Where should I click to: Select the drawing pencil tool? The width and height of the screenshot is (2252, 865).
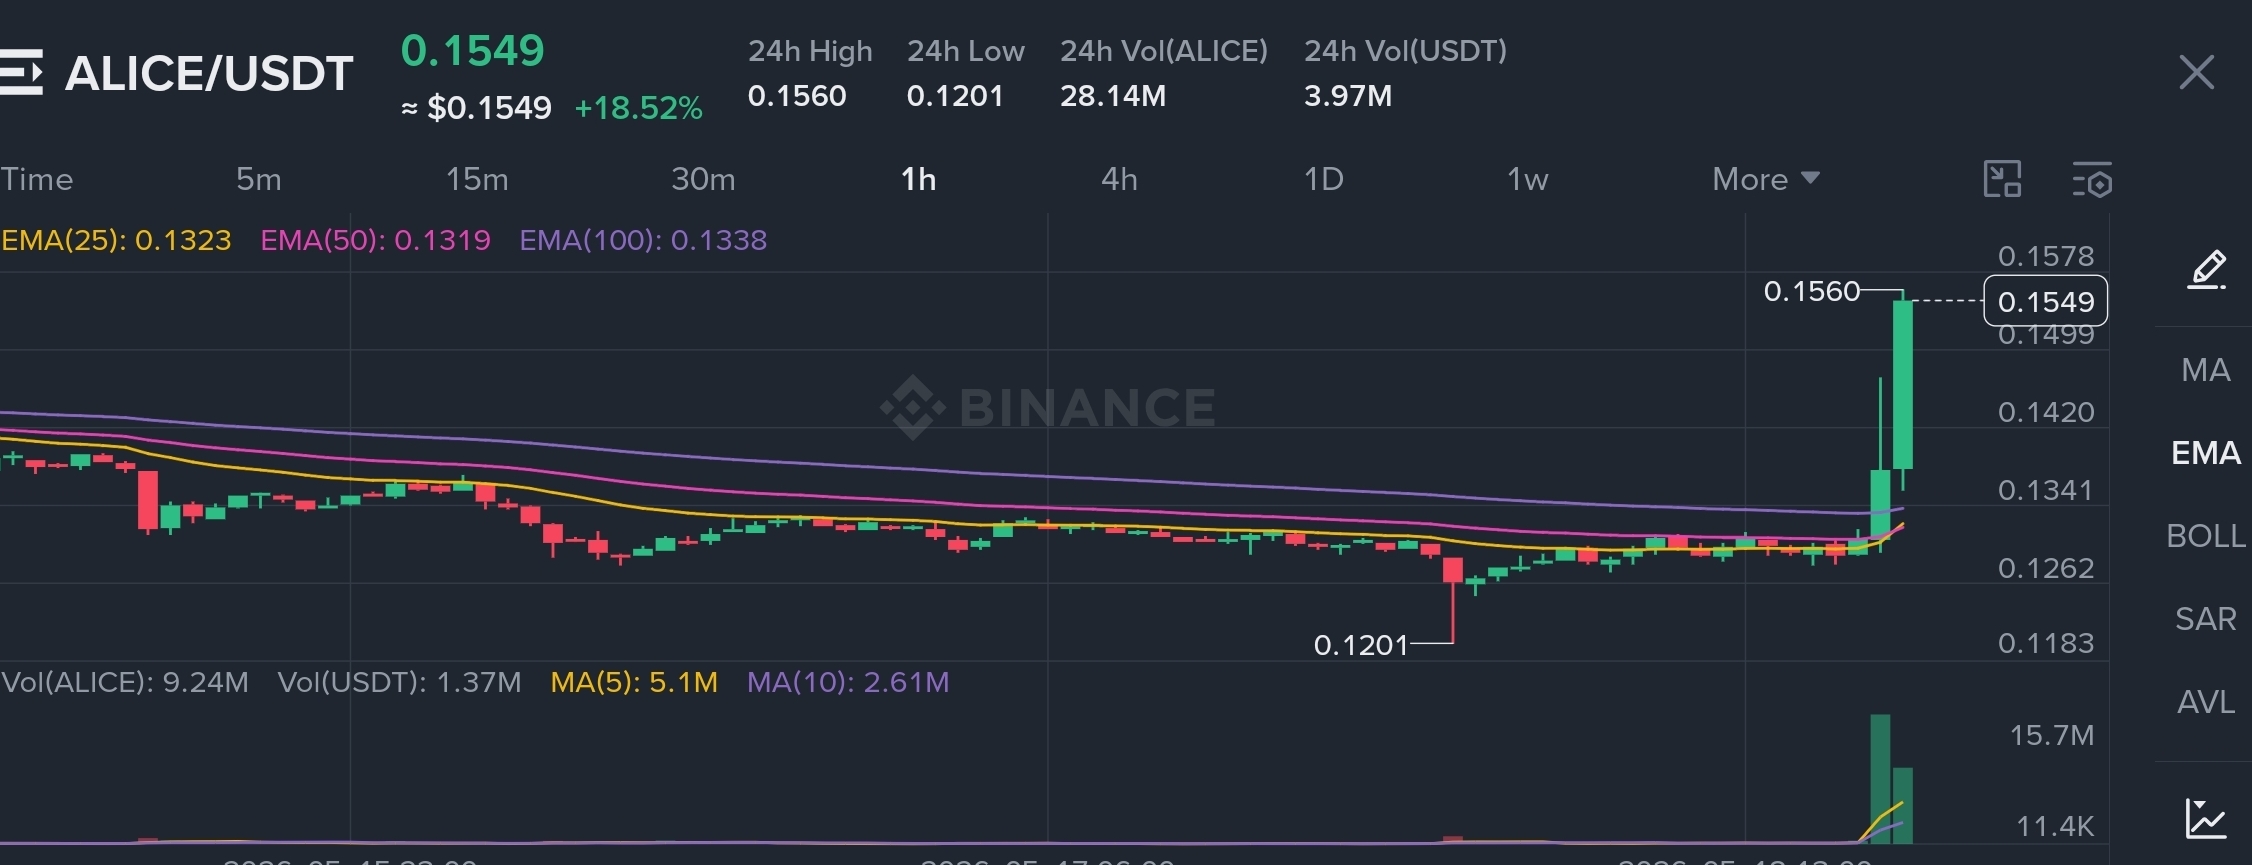pos(2206,270)
